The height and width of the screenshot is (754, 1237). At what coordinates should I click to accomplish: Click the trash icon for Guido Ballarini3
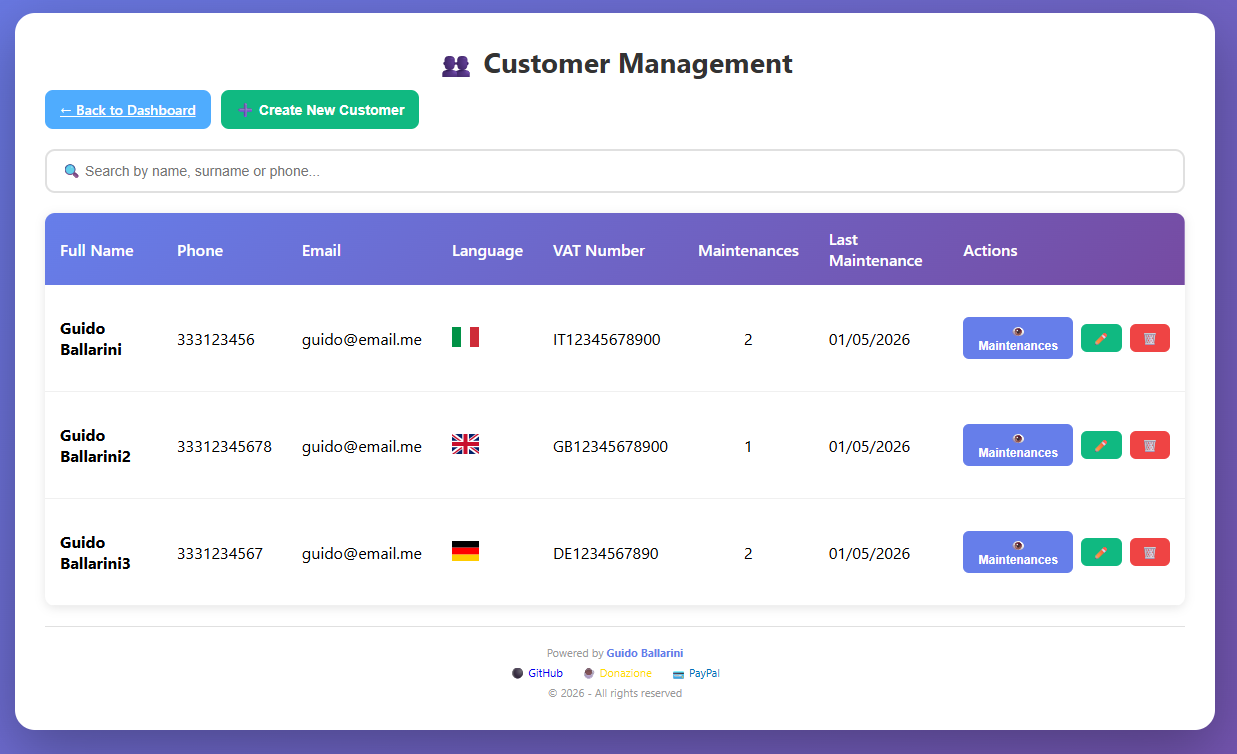coord(1149,552)
